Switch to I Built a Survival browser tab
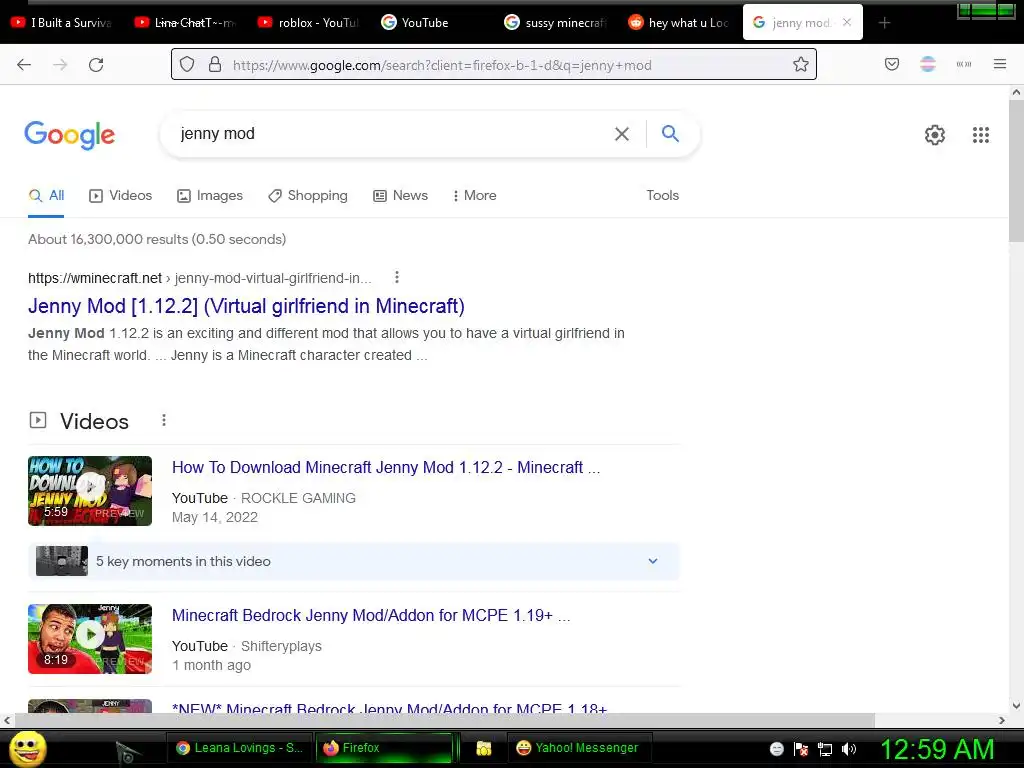This screenshot has width=1024, height=768. [x=61, y=23]
